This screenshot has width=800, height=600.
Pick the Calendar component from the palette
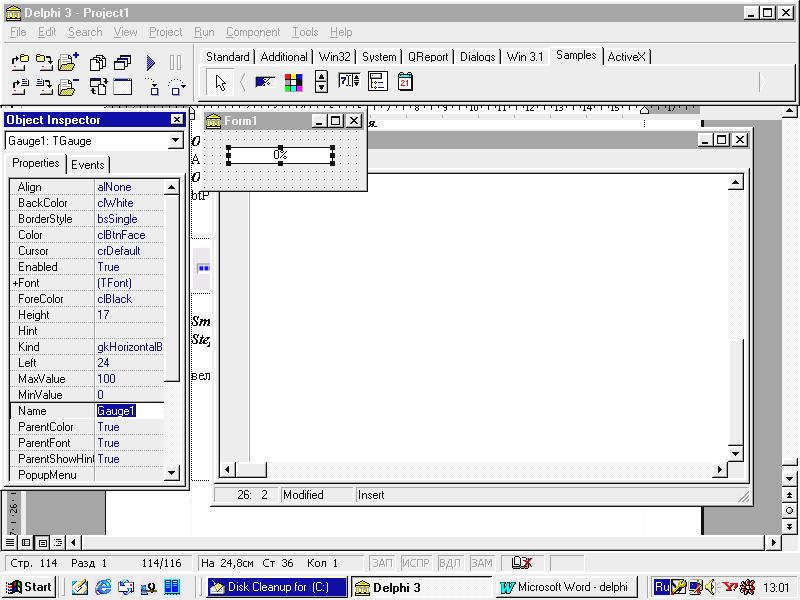pos(405,82)
